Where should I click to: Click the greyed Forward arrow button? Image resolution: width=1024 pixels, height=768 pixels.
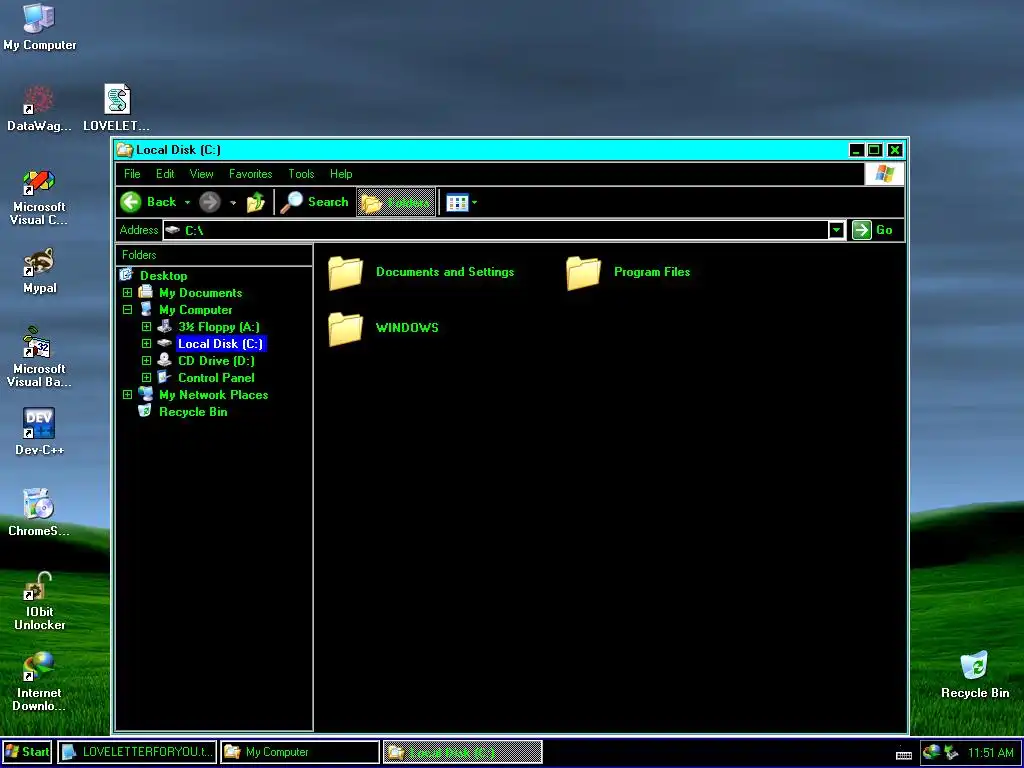[210, 202]
